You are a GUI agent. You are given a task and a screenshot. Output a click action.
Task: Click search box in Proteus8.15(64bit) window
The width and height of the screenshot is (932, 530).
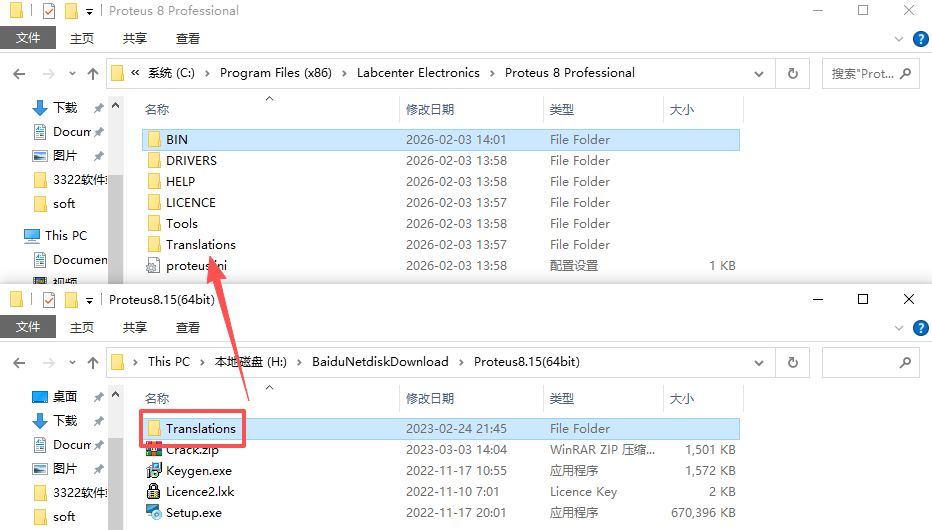tap(871, 362)
